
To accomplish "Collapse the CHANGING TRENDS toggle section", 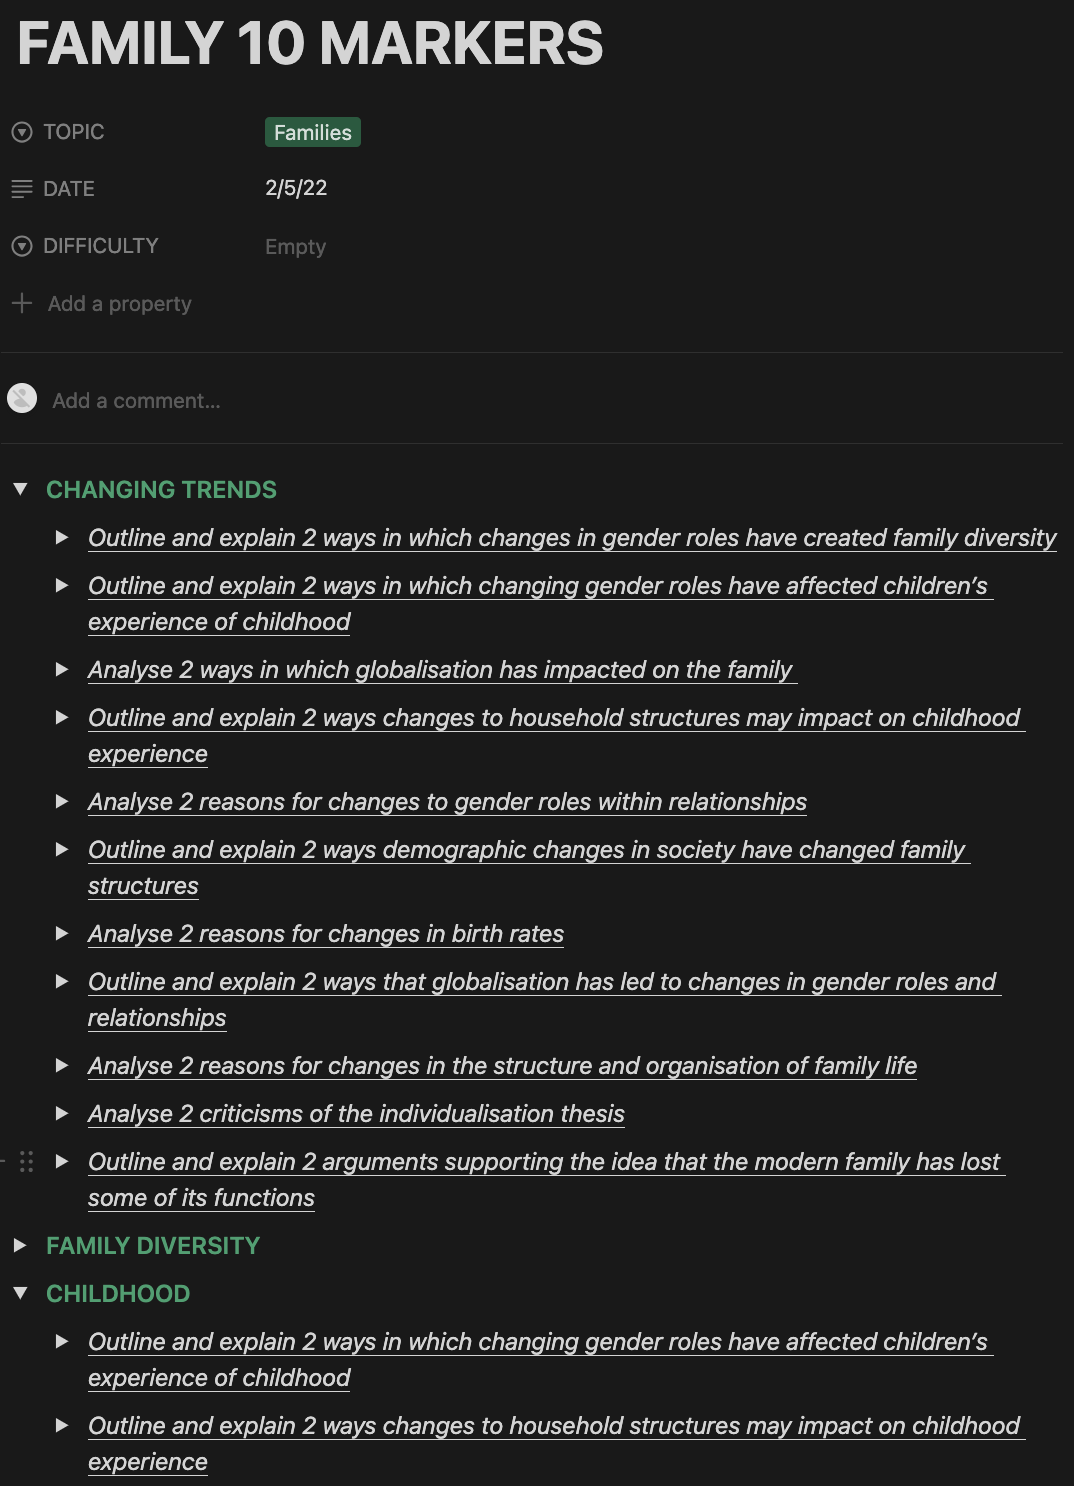I will pyautogui.click(x=20, y=489).
